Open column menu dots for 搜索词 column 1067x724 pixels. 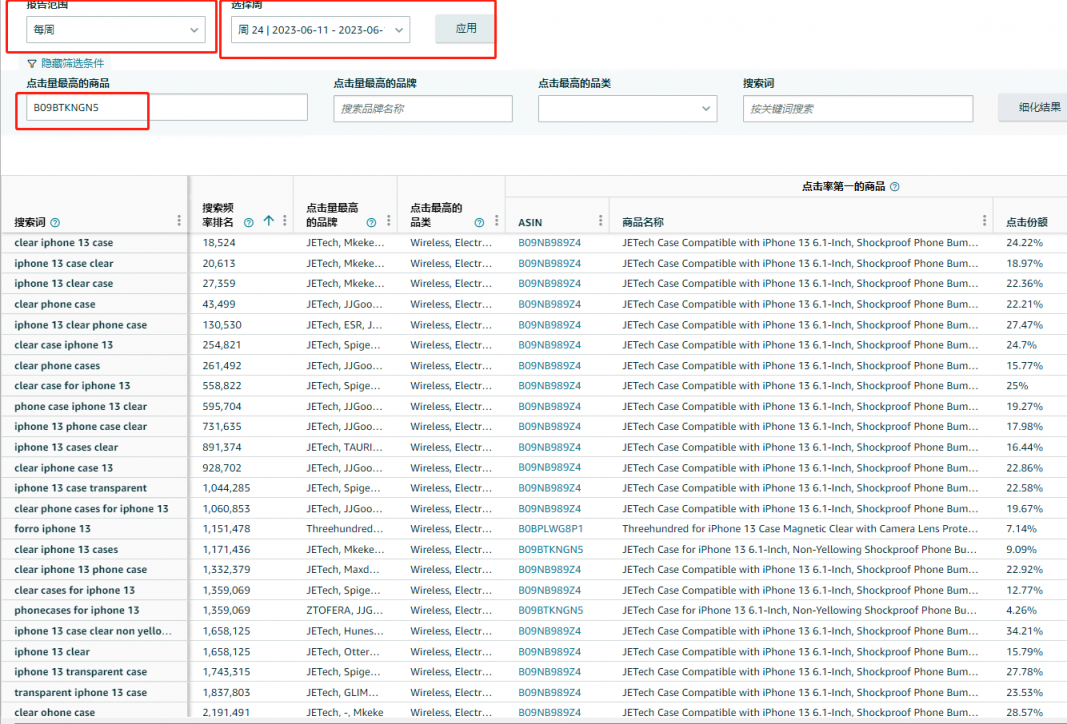(x=180, y=221)
